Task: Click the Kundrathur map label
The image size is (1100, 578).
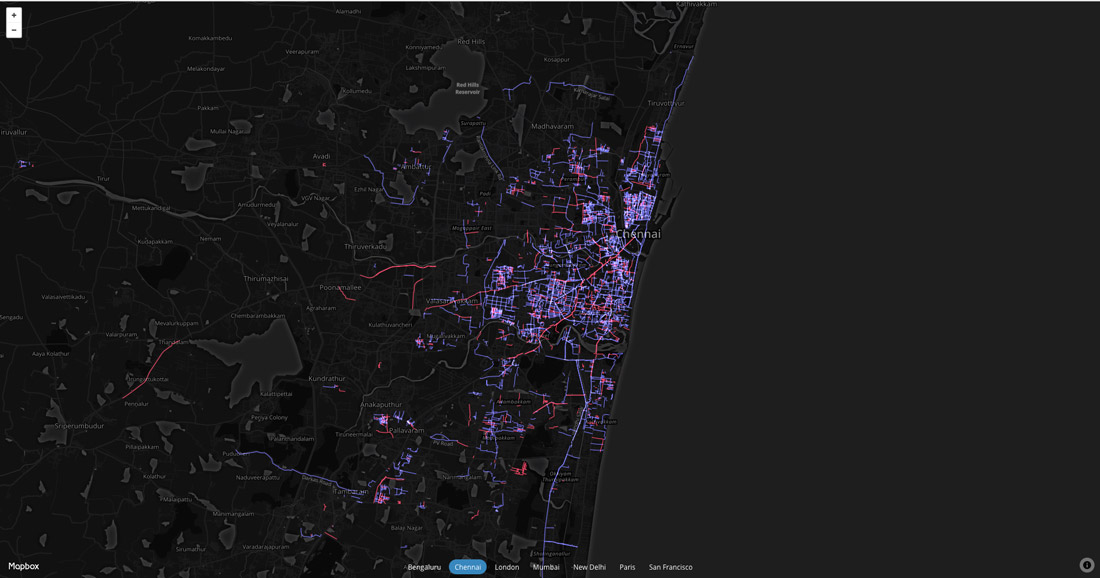Action: [x=327, y=379]
